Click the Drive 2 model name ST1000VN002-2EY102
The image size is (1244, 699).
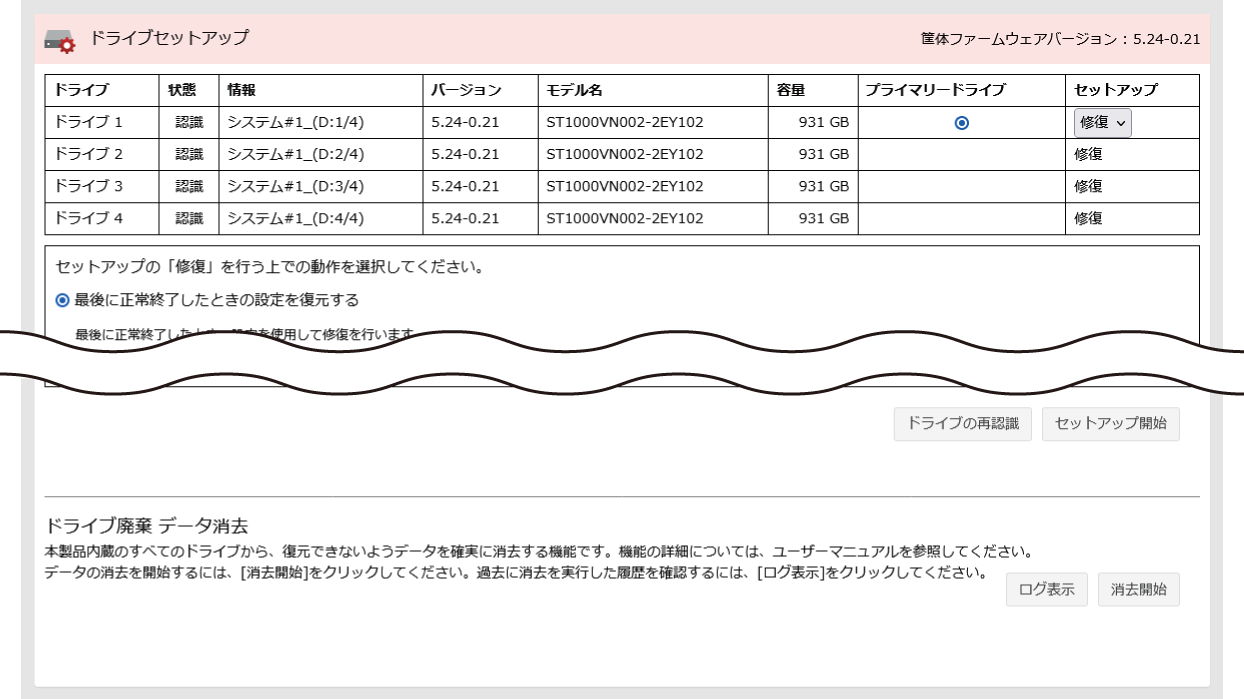click(x=625, y=154)
